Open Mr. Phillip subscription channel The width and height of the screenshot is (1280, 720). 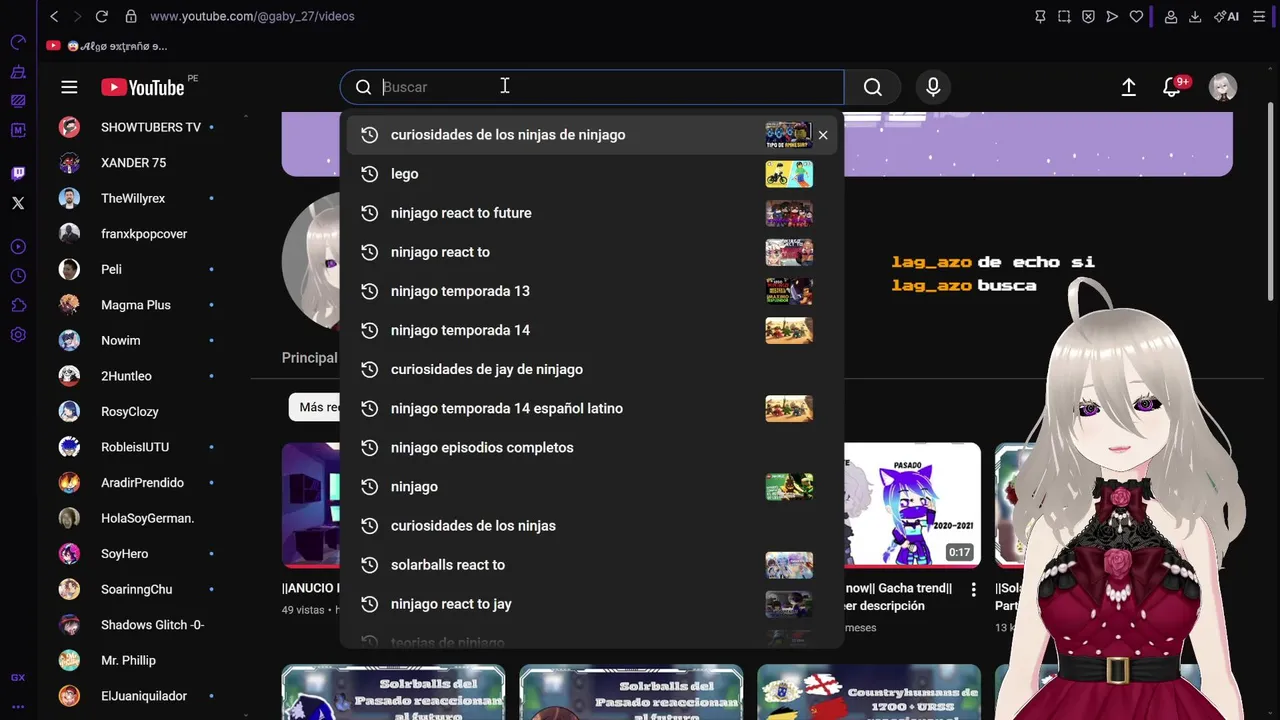click(x=137, y=660)
